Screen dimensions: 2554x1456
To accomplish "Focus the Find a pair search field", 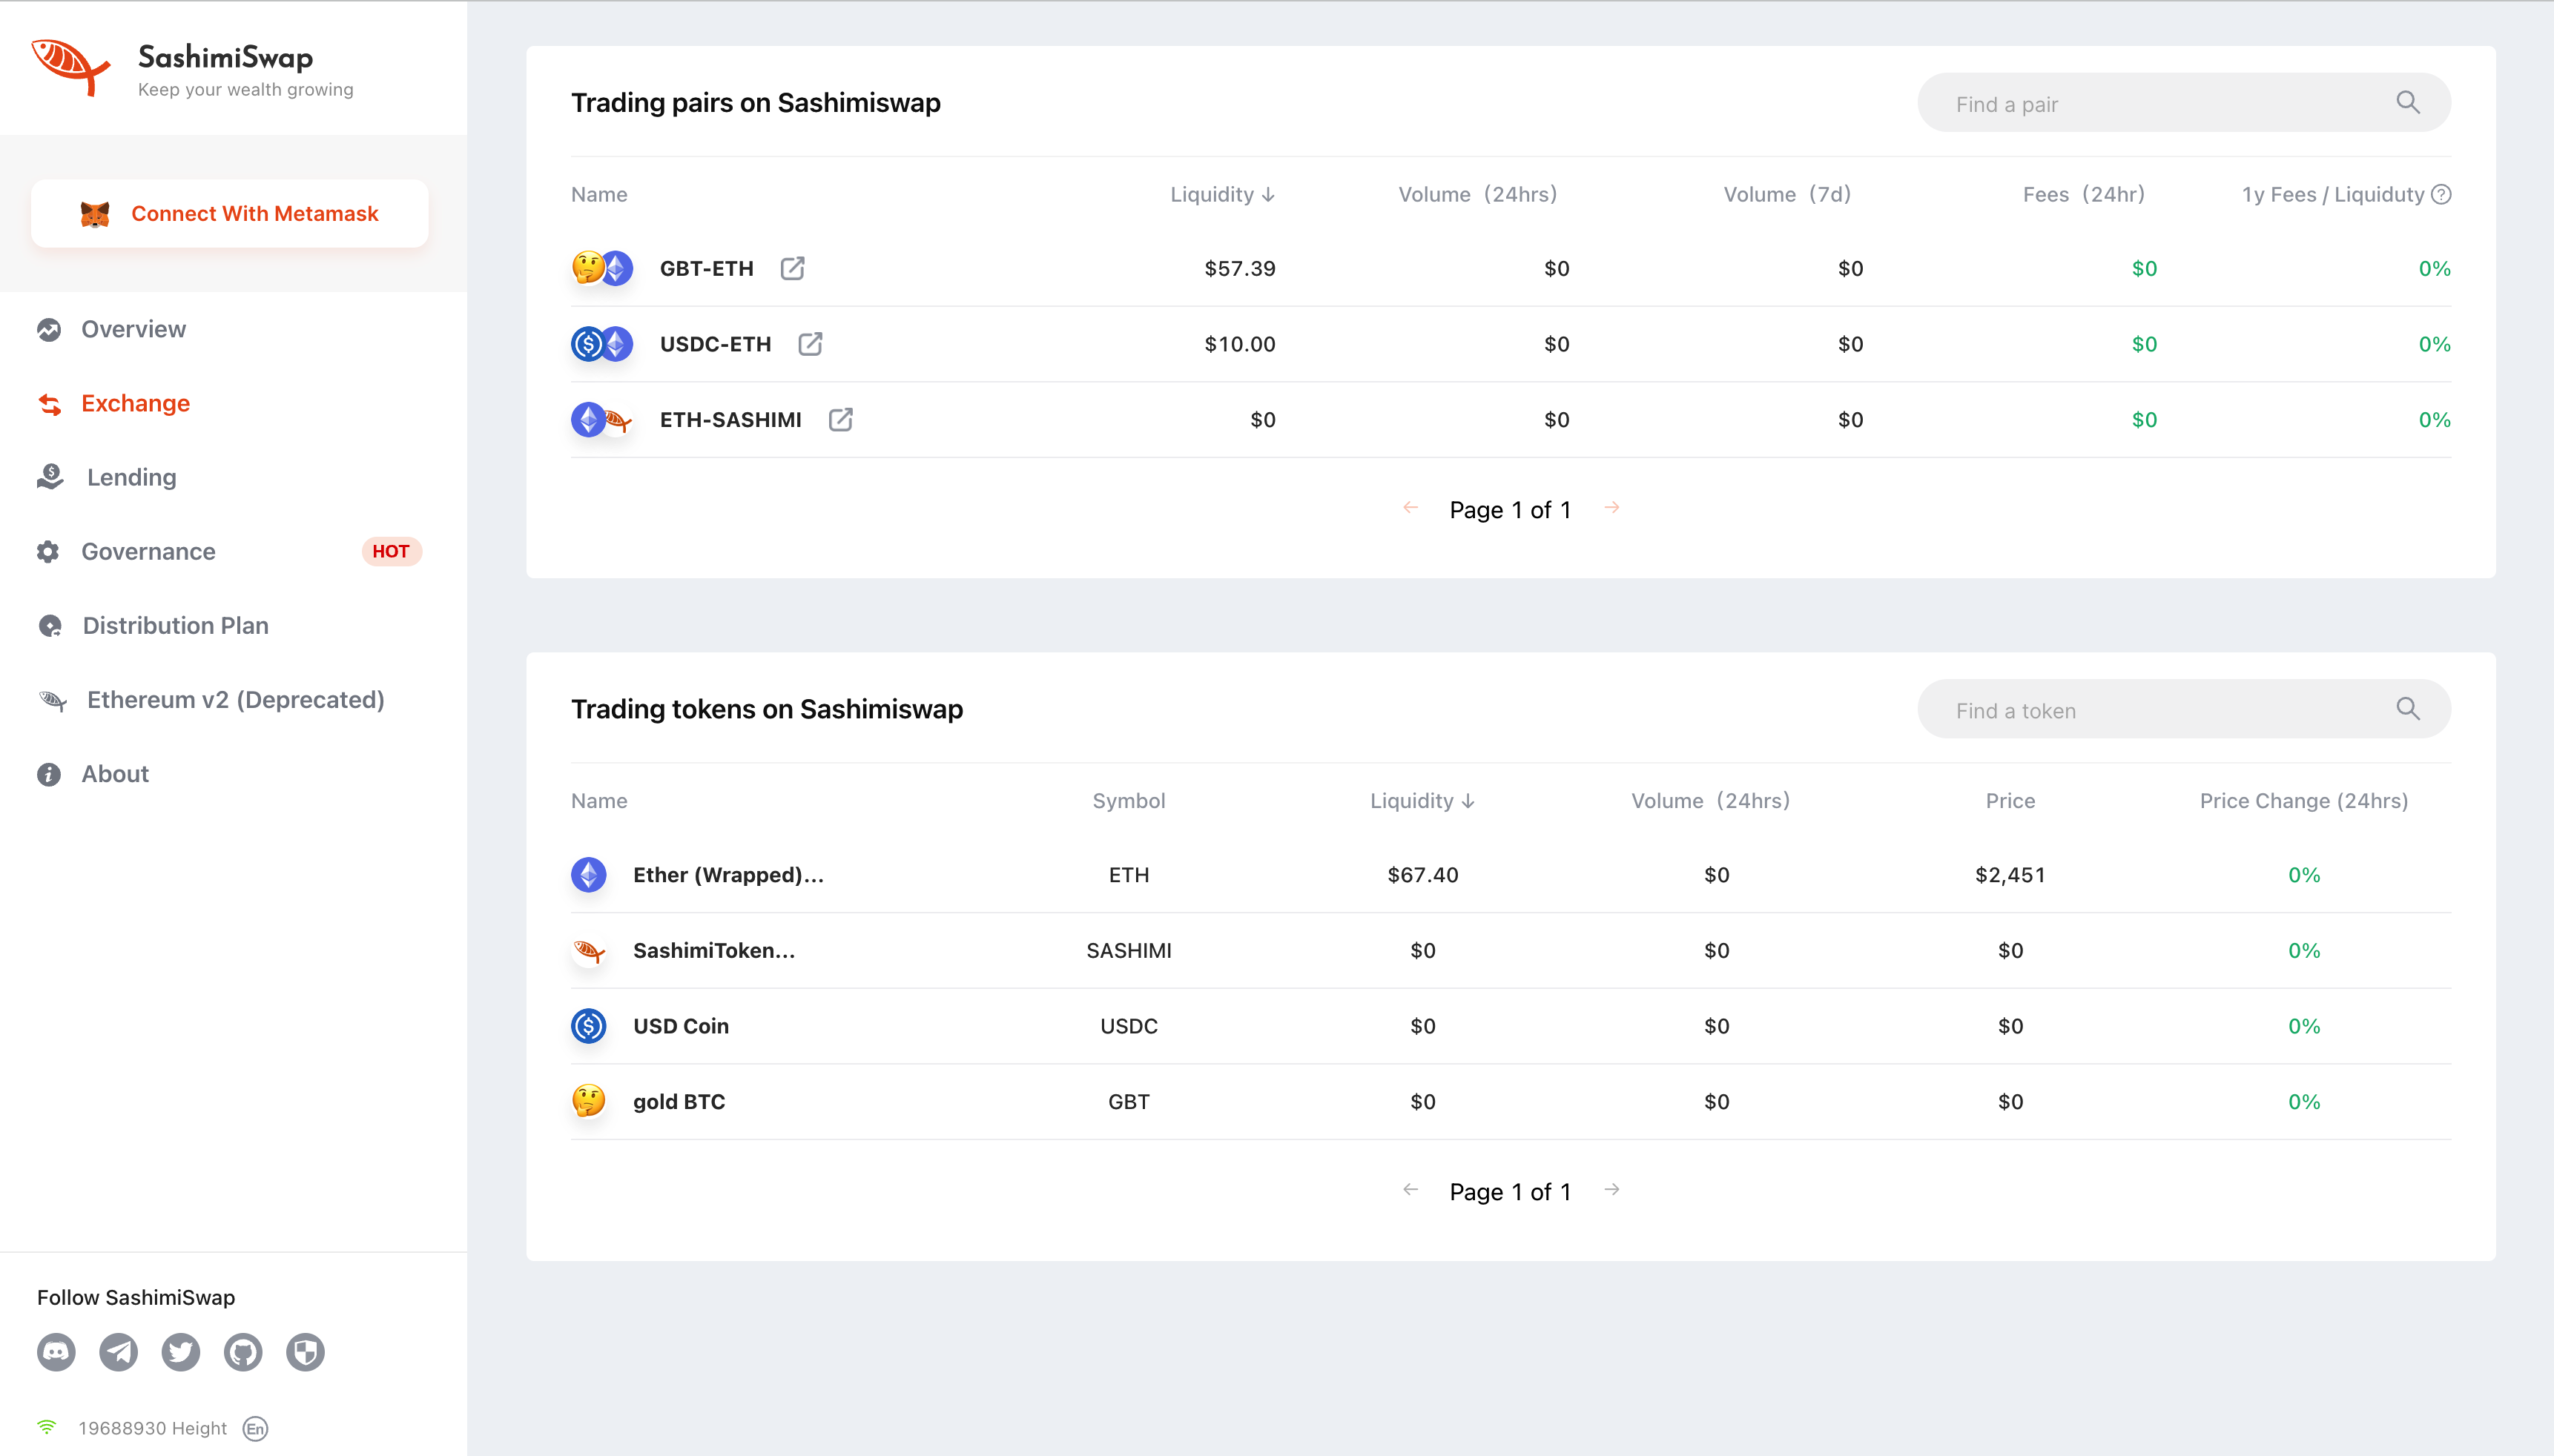I will coord(2183,103).
